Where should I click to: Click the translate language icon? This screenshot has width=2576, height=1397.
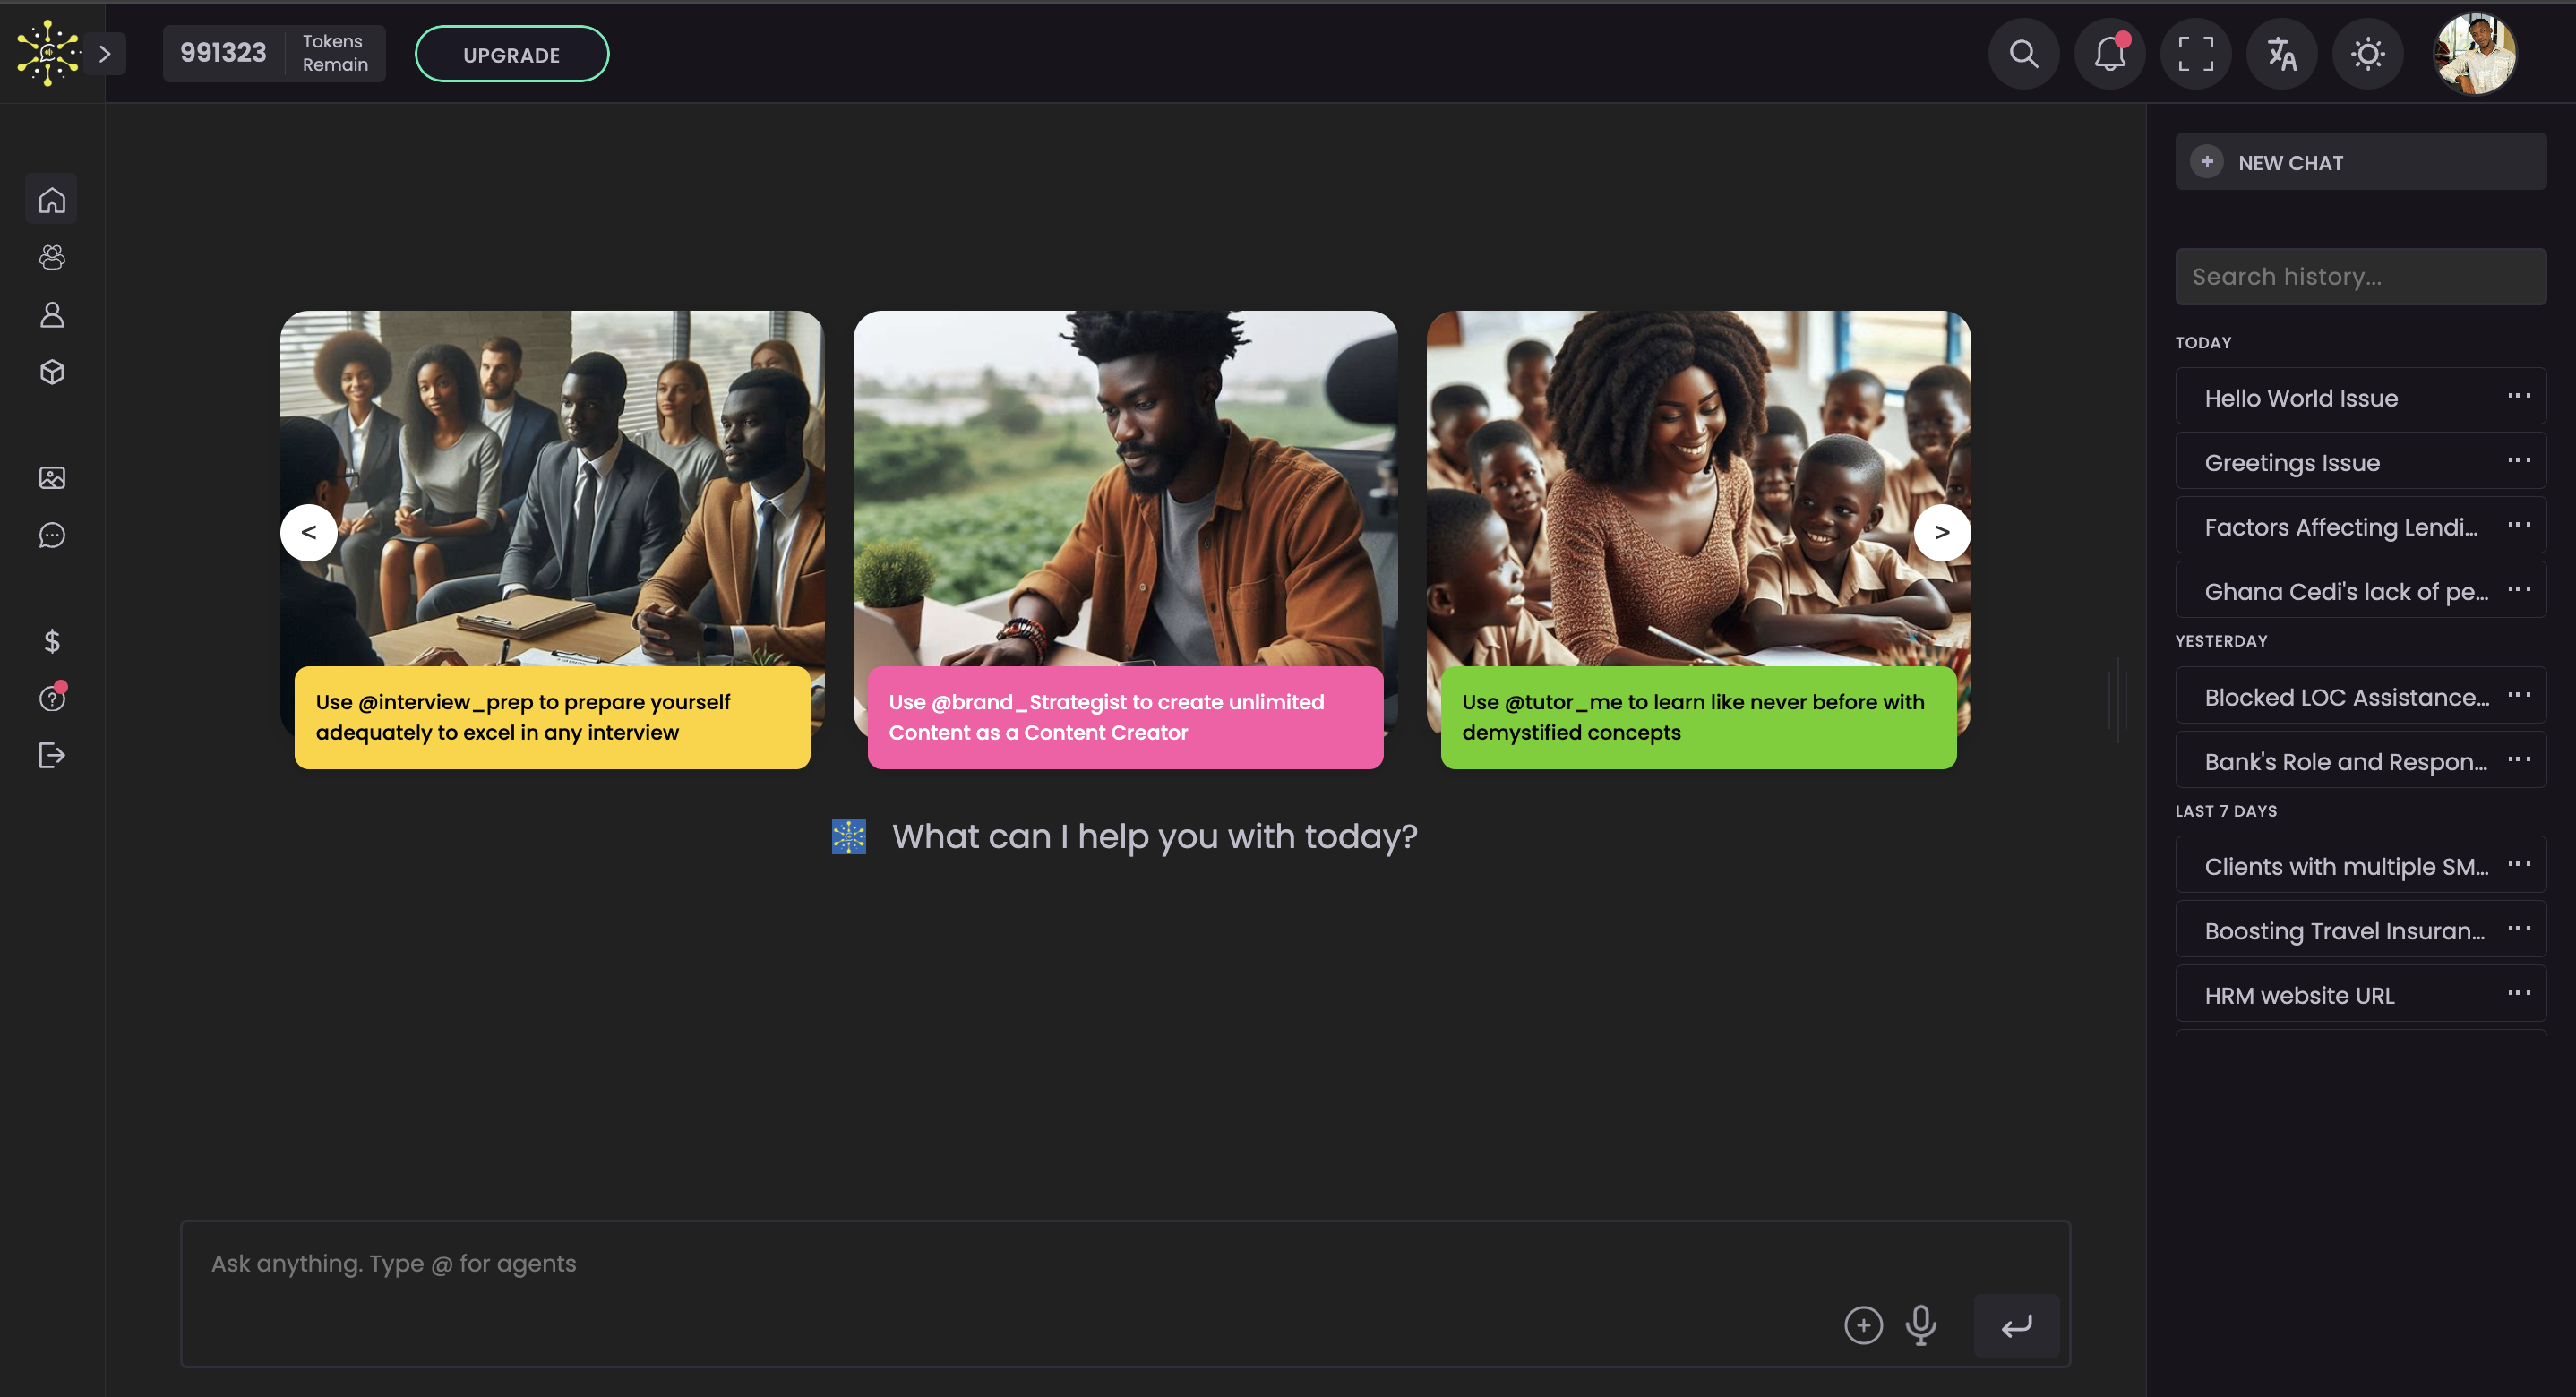(2281, 54)
